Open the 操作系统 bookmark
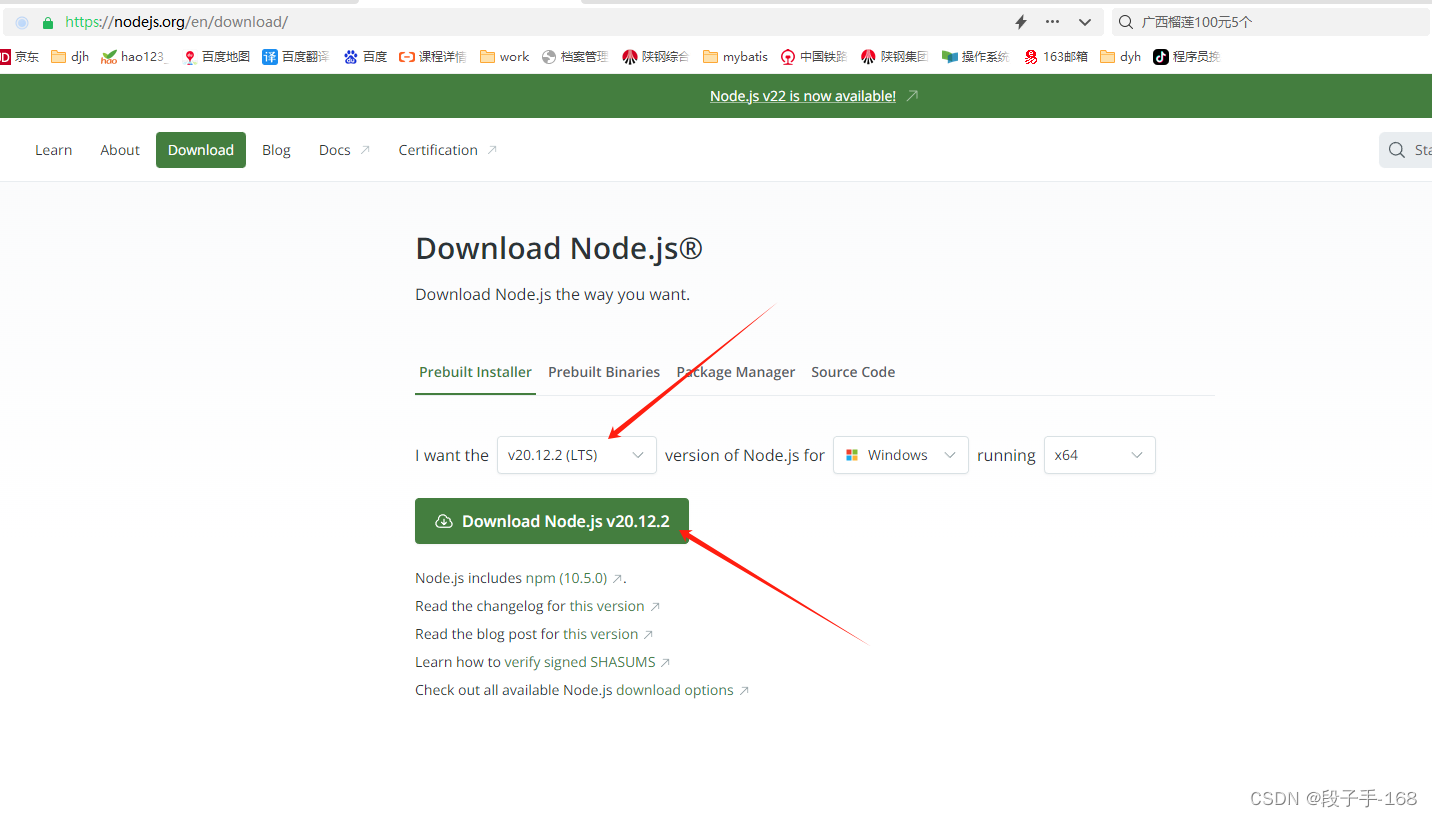This screenshot has width=1432, height=817. (976, 57)
